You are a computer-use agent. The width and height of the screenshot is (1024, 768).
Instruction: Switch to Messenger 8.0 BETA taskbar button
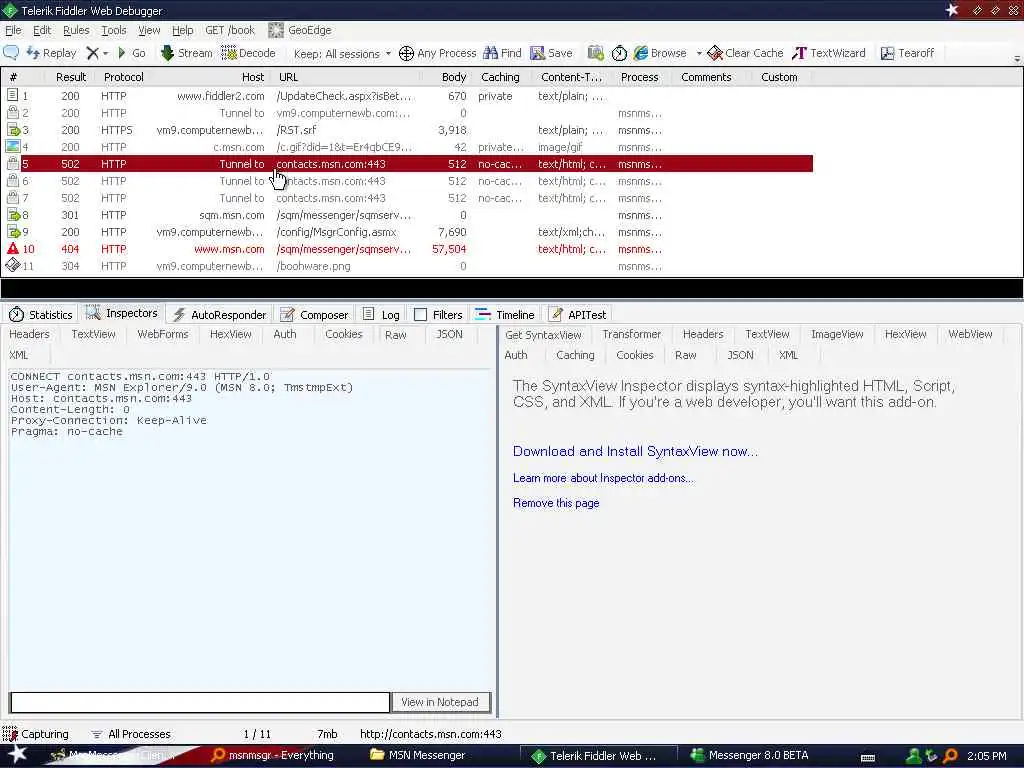750,755
